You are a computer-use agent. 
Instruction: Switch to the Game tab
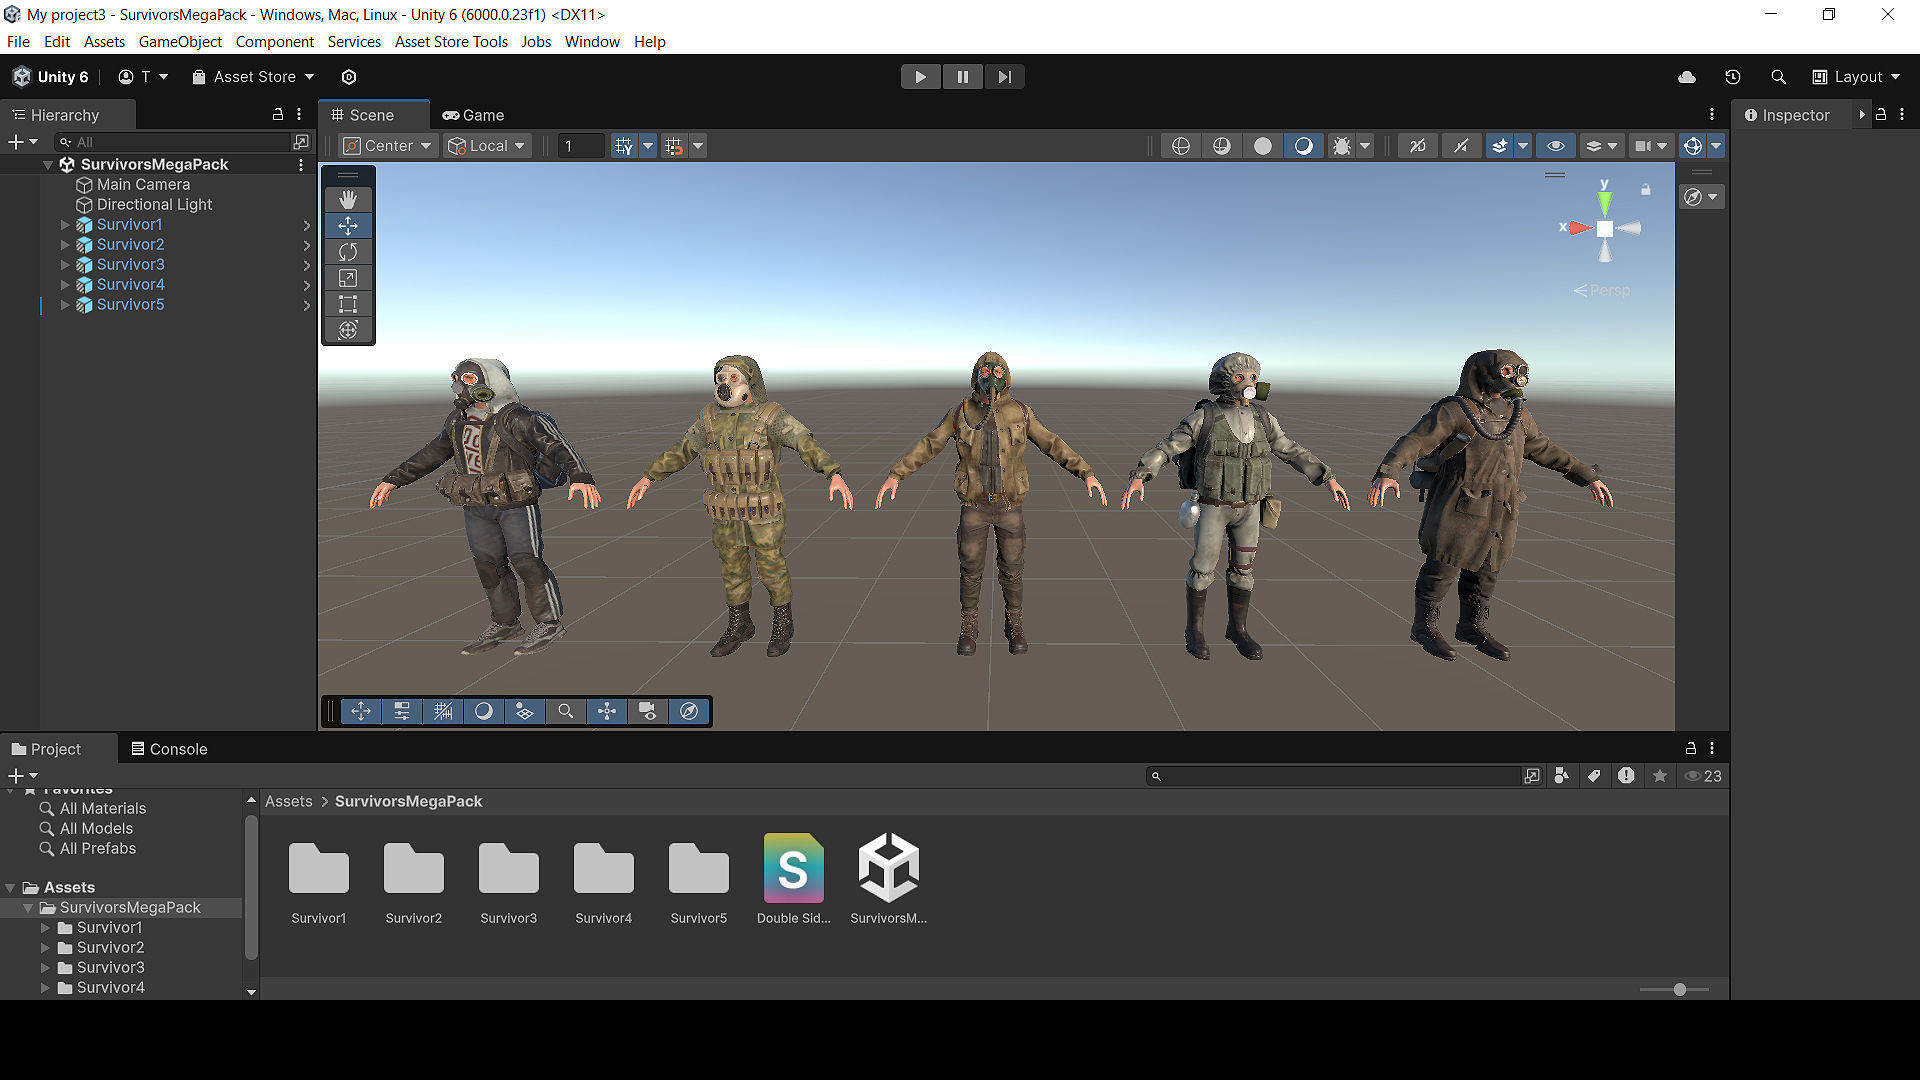point(474,115)
